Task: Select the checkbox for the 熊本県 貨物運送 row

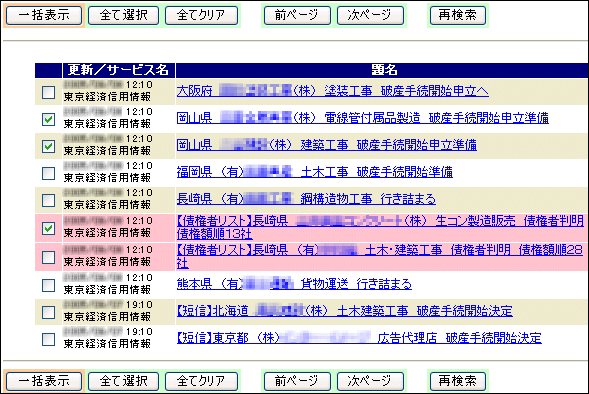Action: (x=48, y=285)
